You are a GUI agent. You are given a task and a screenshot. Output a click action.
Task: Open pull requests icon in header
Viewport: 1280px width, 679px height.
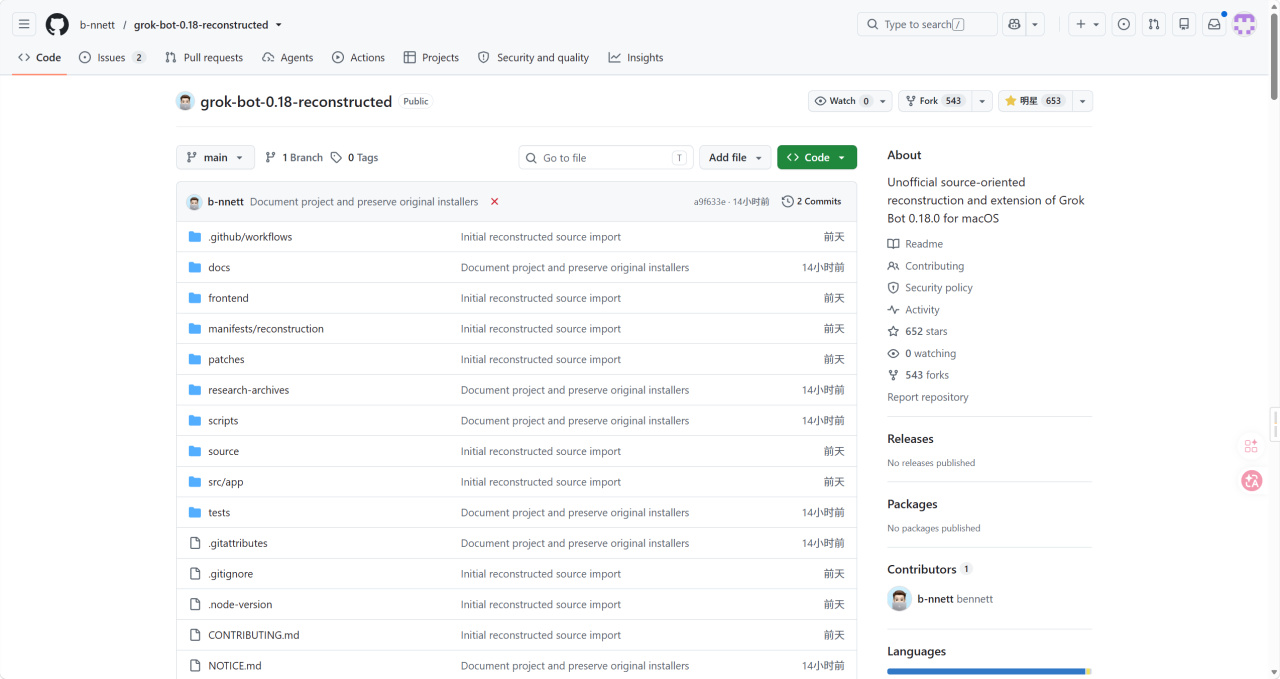coord(1154,24)
